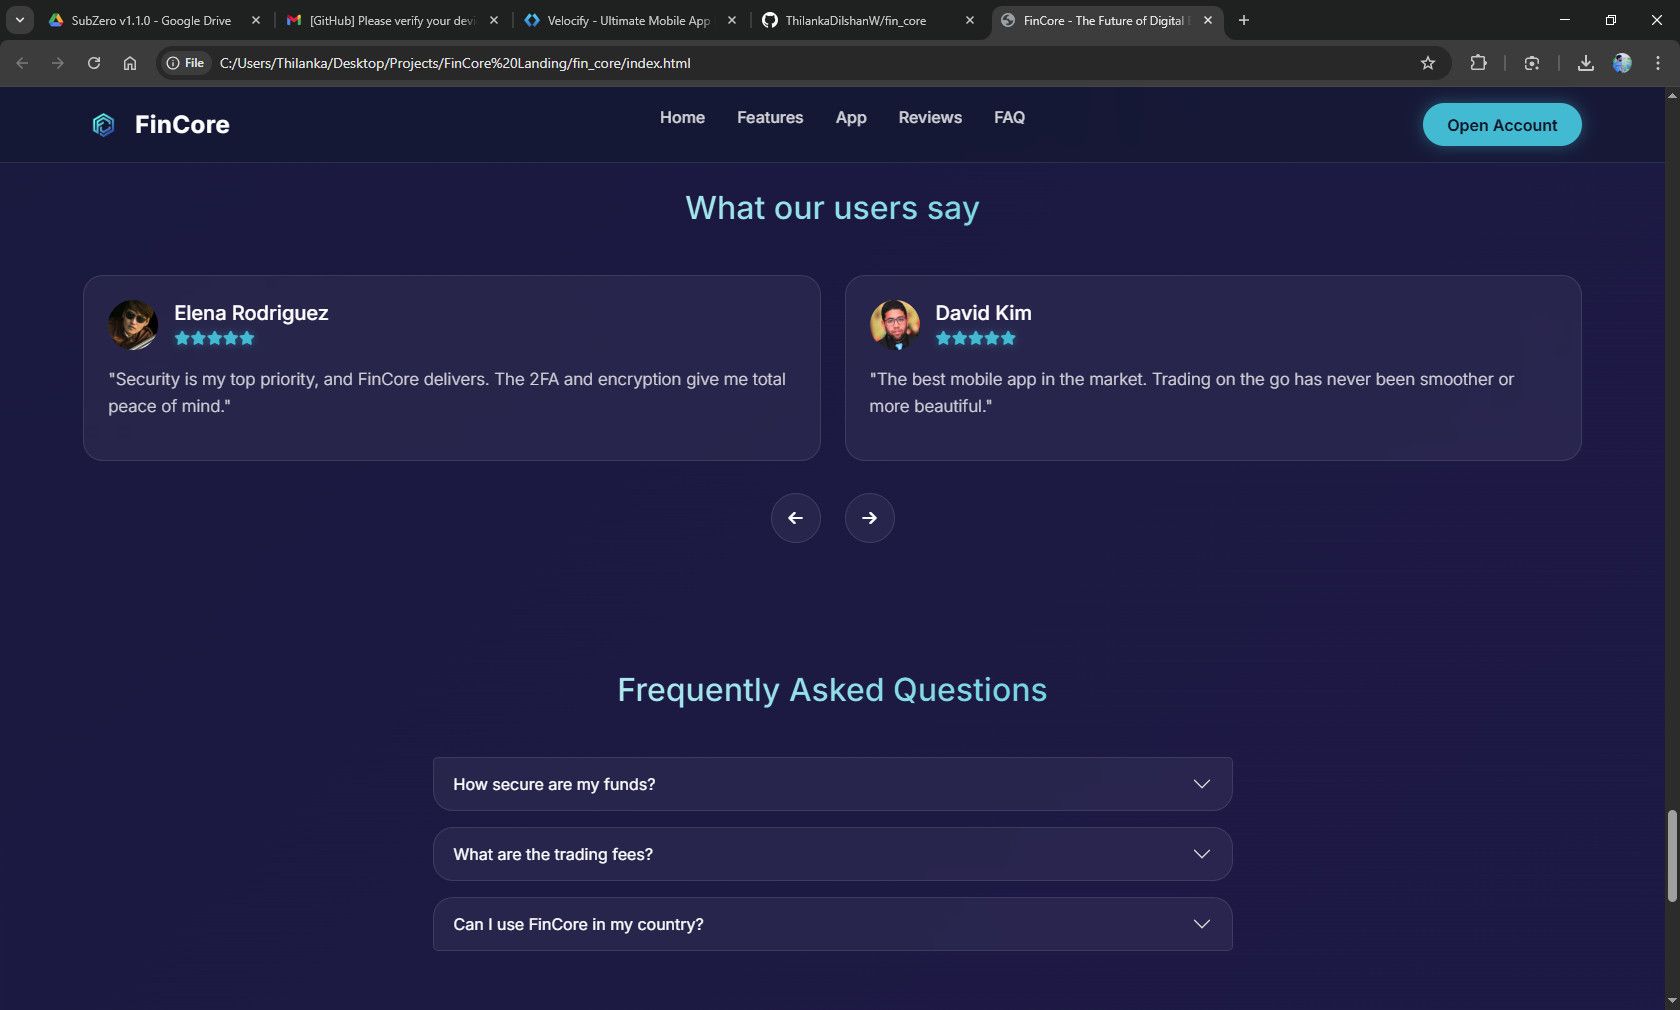Show previous testimonial with left arrow
The height and width of the screenshot is (1010, 1680).
795,518
